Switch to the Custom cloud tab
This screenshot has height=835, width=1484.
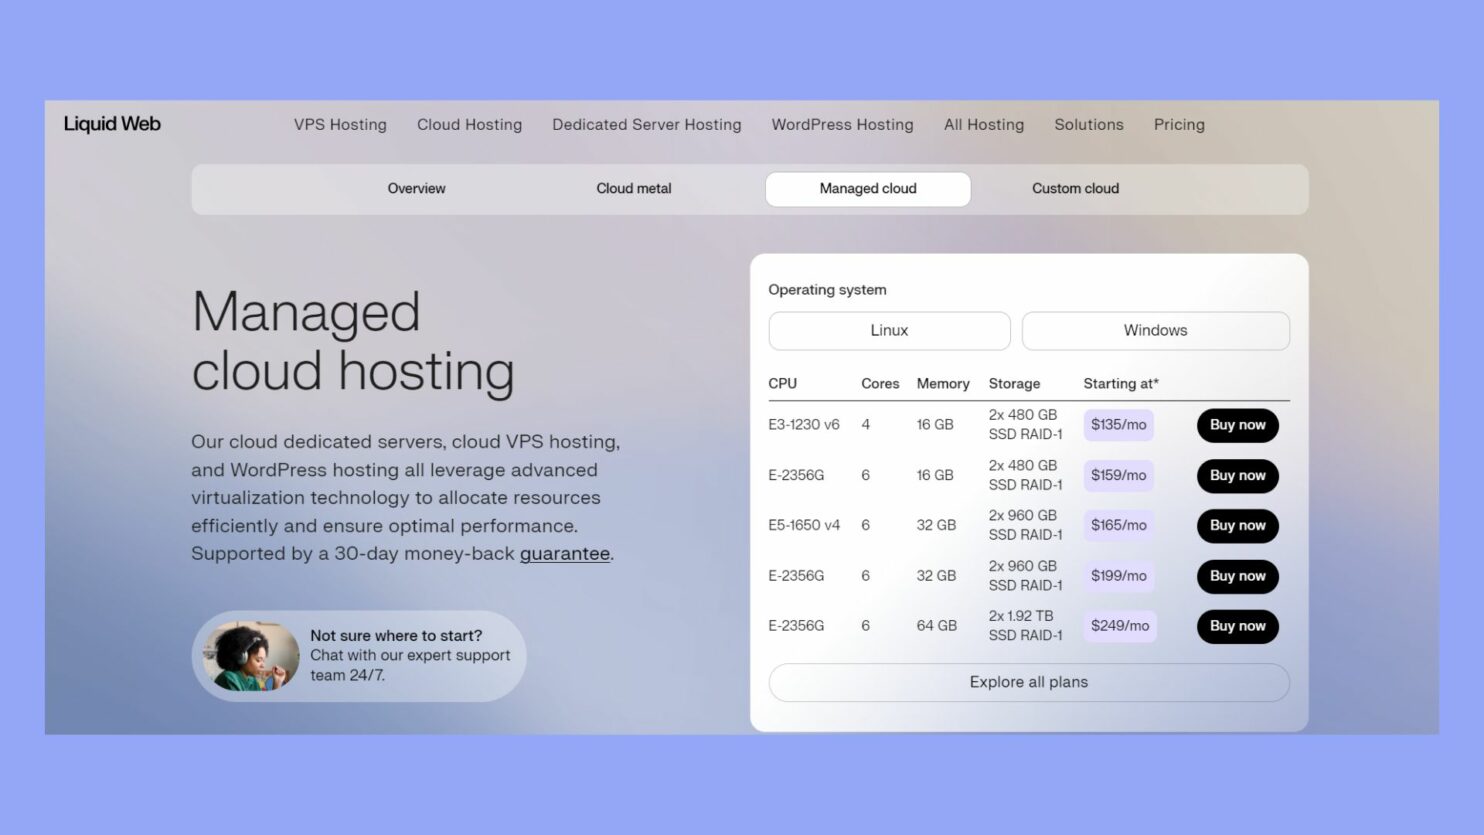point(1075,188)
